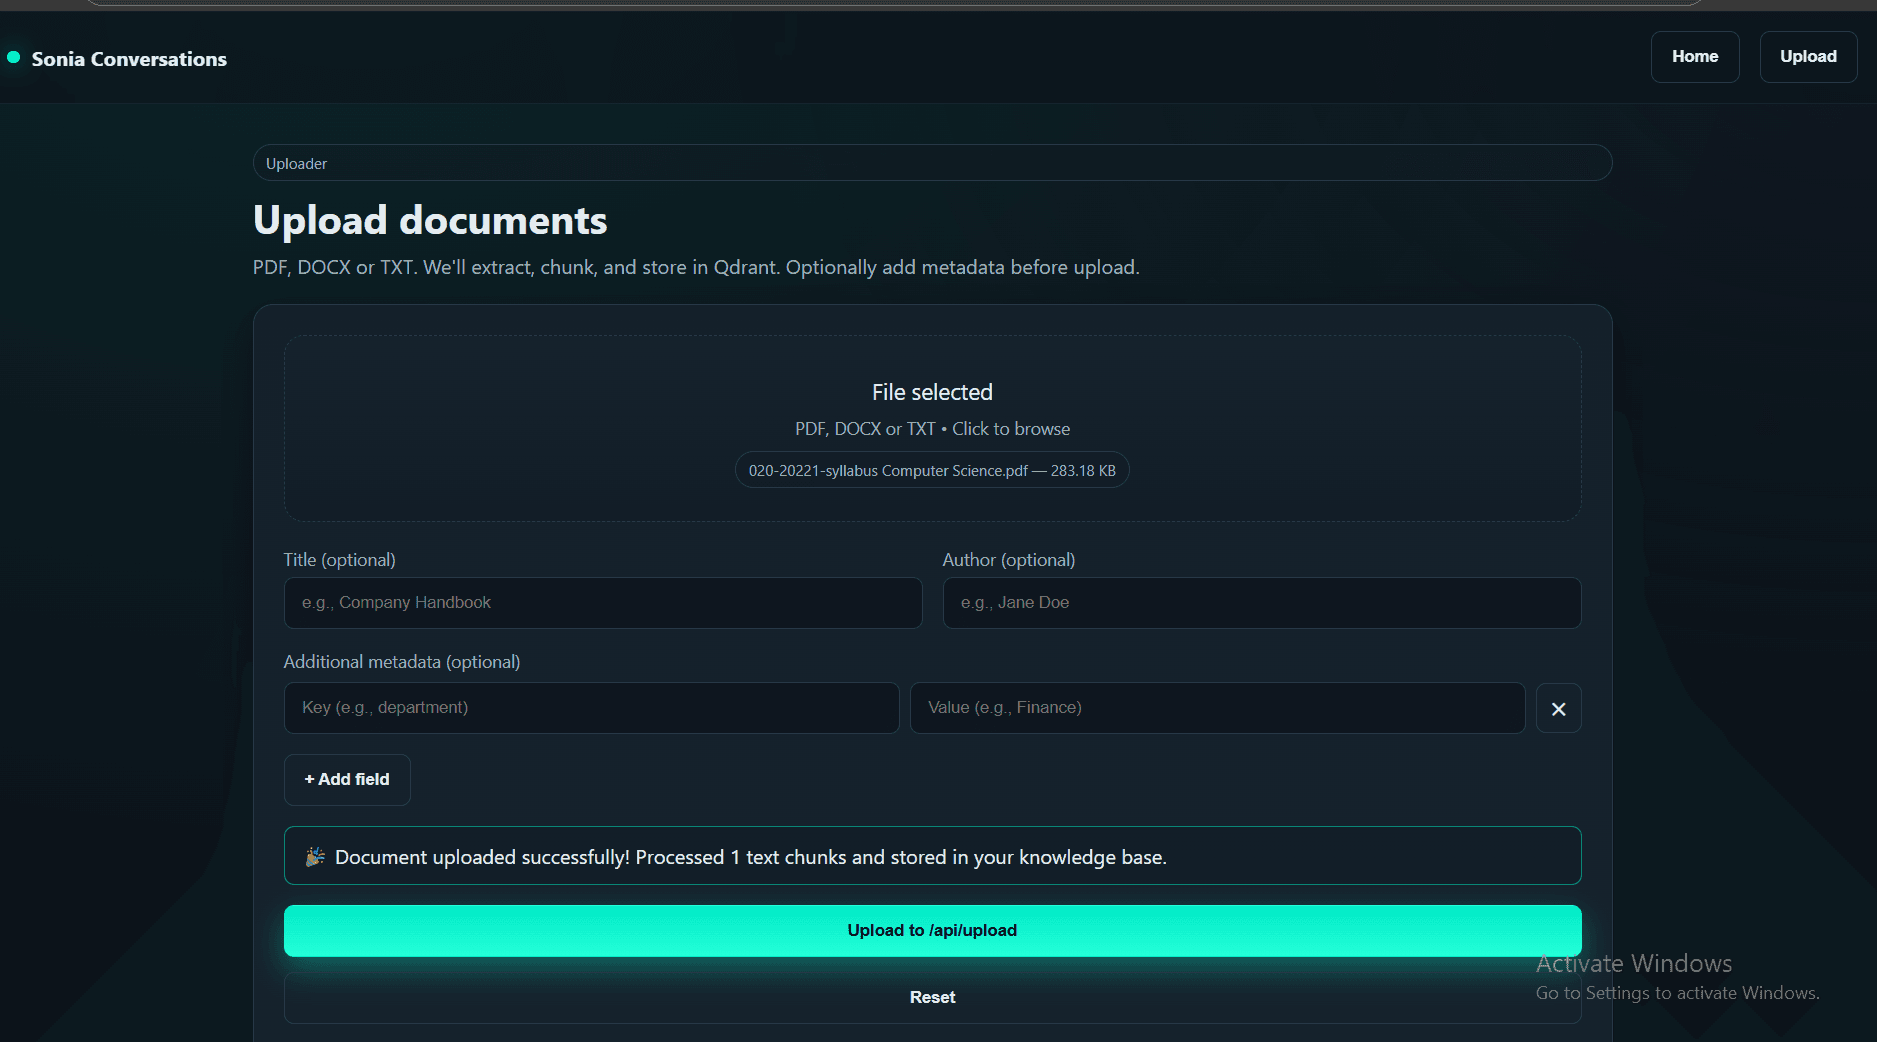This screenshot has height=1042, width=1877.
Task: Click the Sonia Conversations brand title
Action: point(129,59)
